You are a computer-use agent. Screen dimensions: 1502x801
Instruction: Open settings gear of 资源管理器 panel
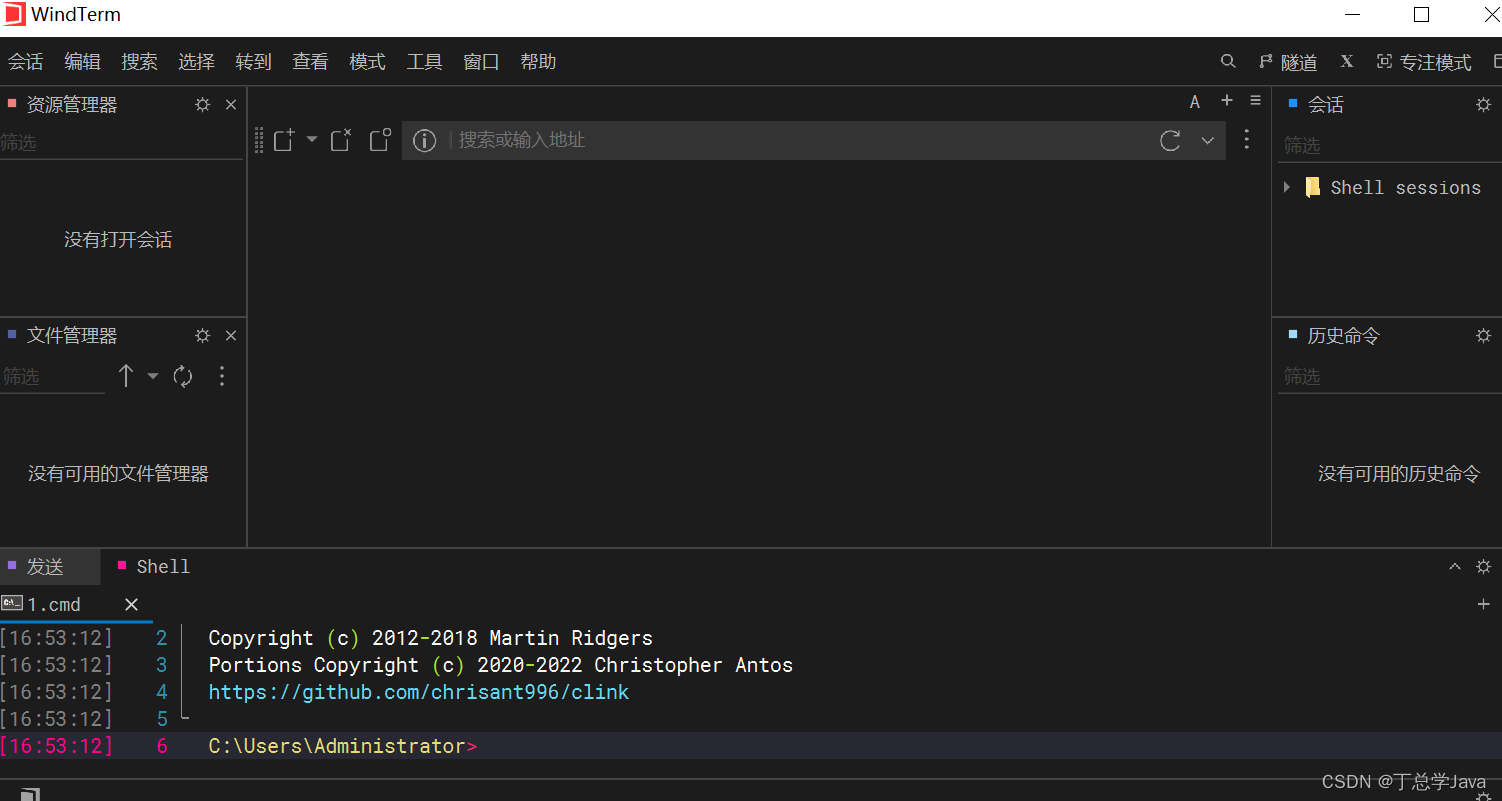point(203,105)
